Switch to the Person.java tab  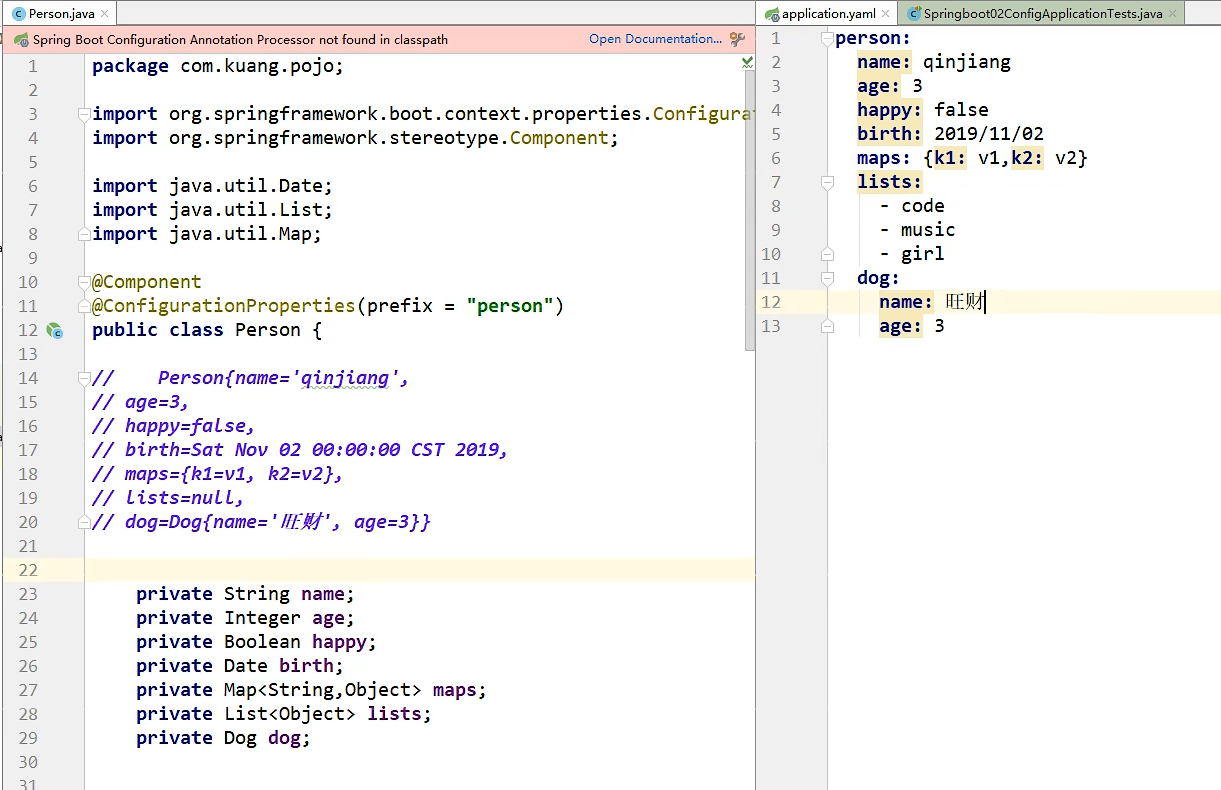61,14
